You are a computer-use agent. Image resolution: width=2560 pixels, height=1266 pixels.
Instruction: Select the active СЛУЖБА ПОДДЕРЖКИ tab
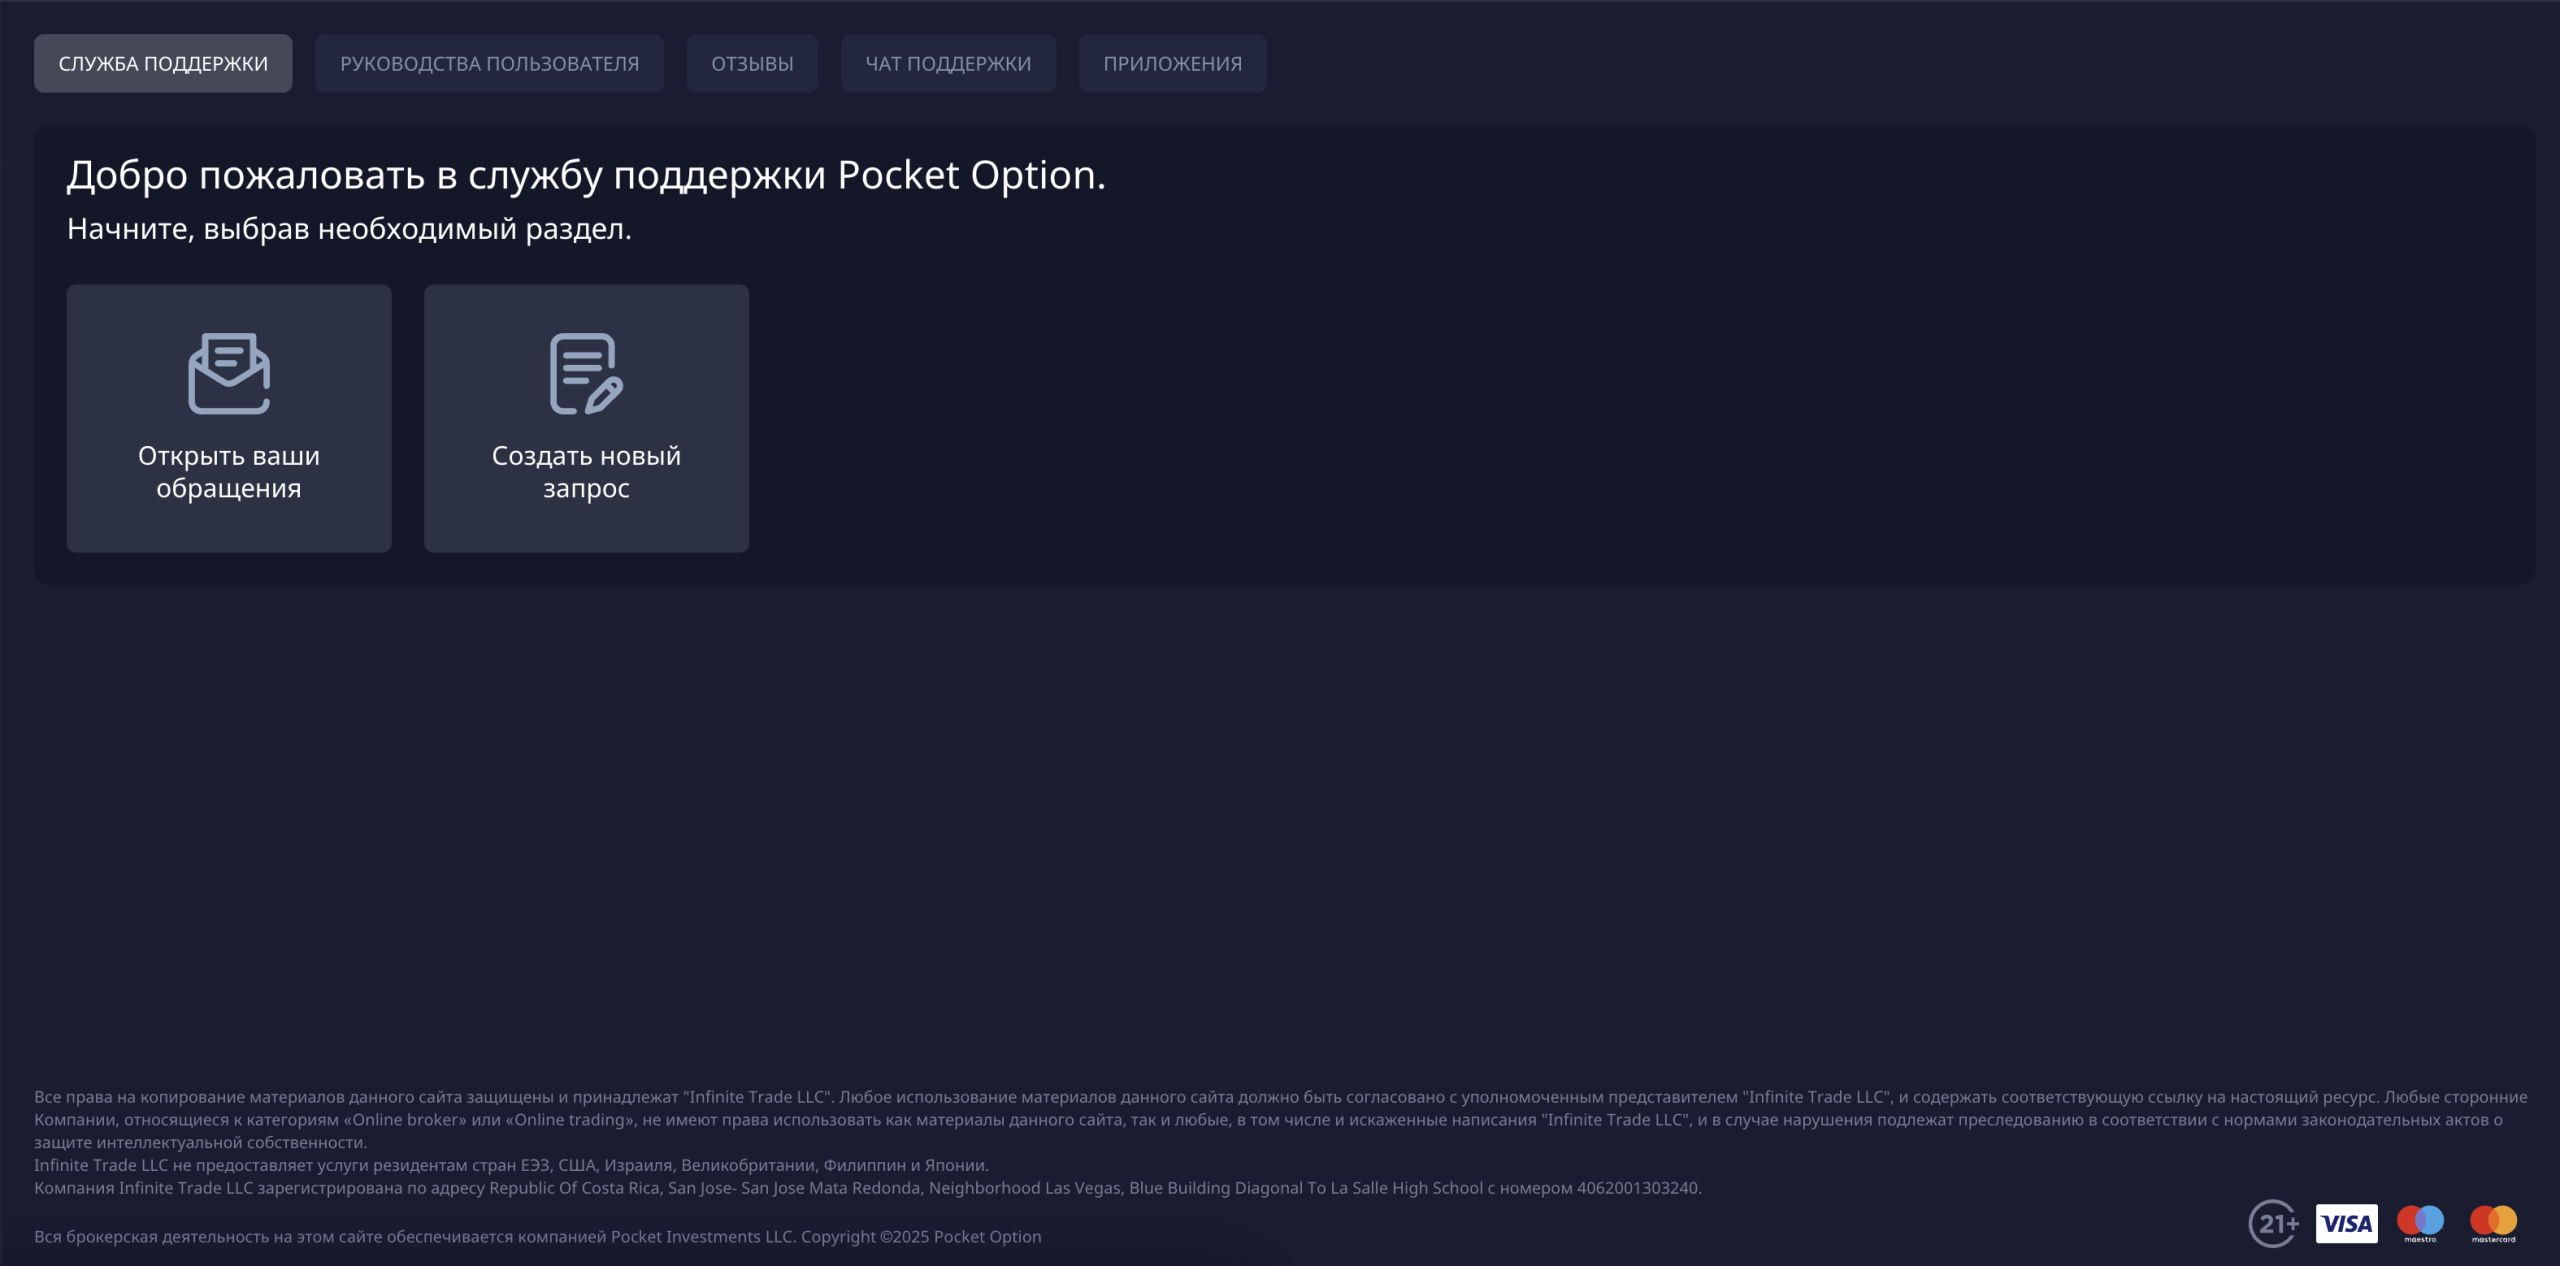pyautogui.click(x=163, y=63)
